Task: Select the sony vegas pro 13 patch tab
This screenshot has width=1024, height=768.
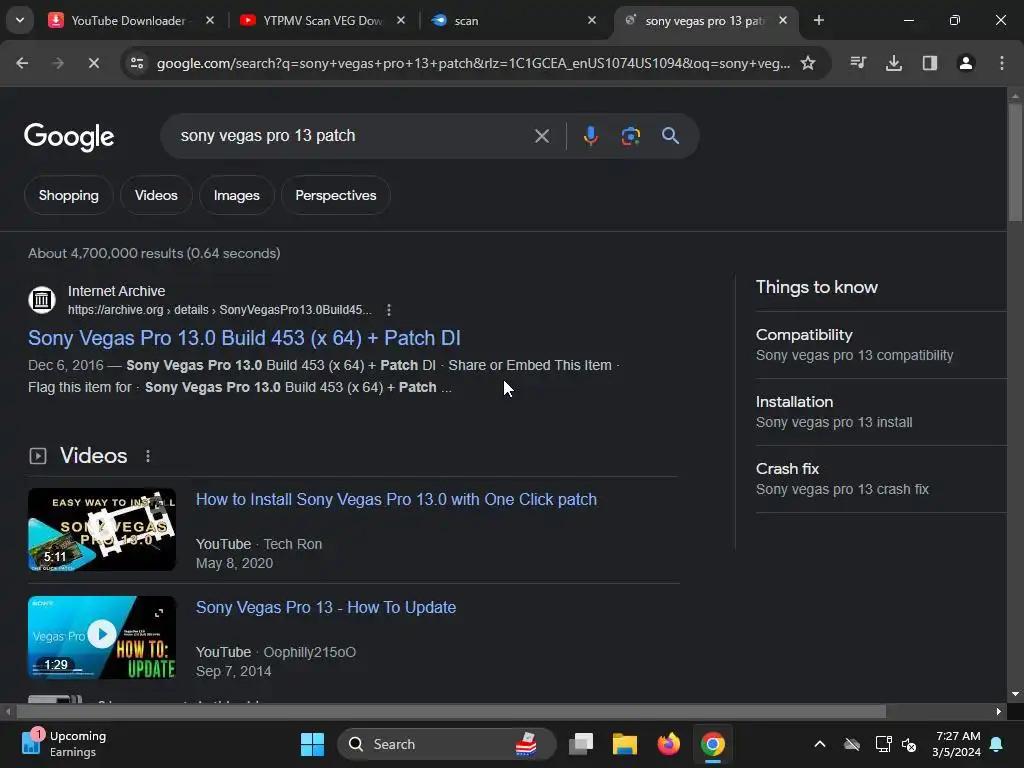Action: pos(704,21)
